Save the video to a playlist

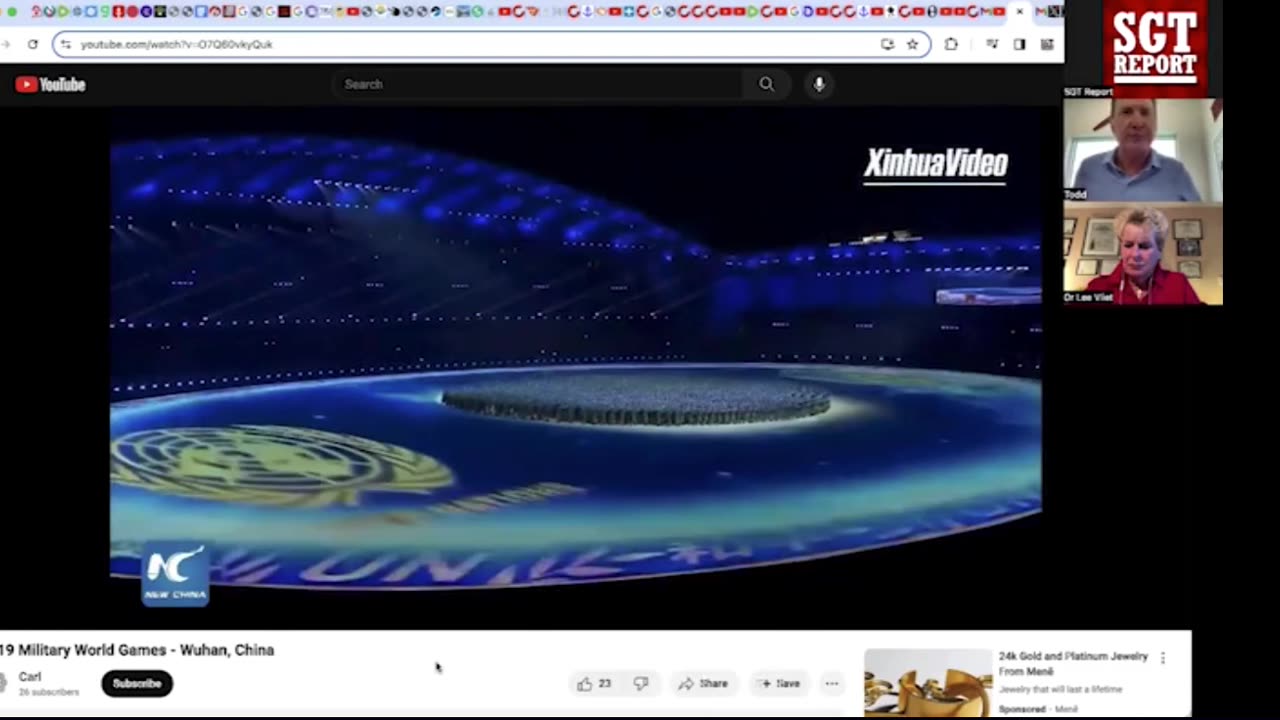point(780,684)
